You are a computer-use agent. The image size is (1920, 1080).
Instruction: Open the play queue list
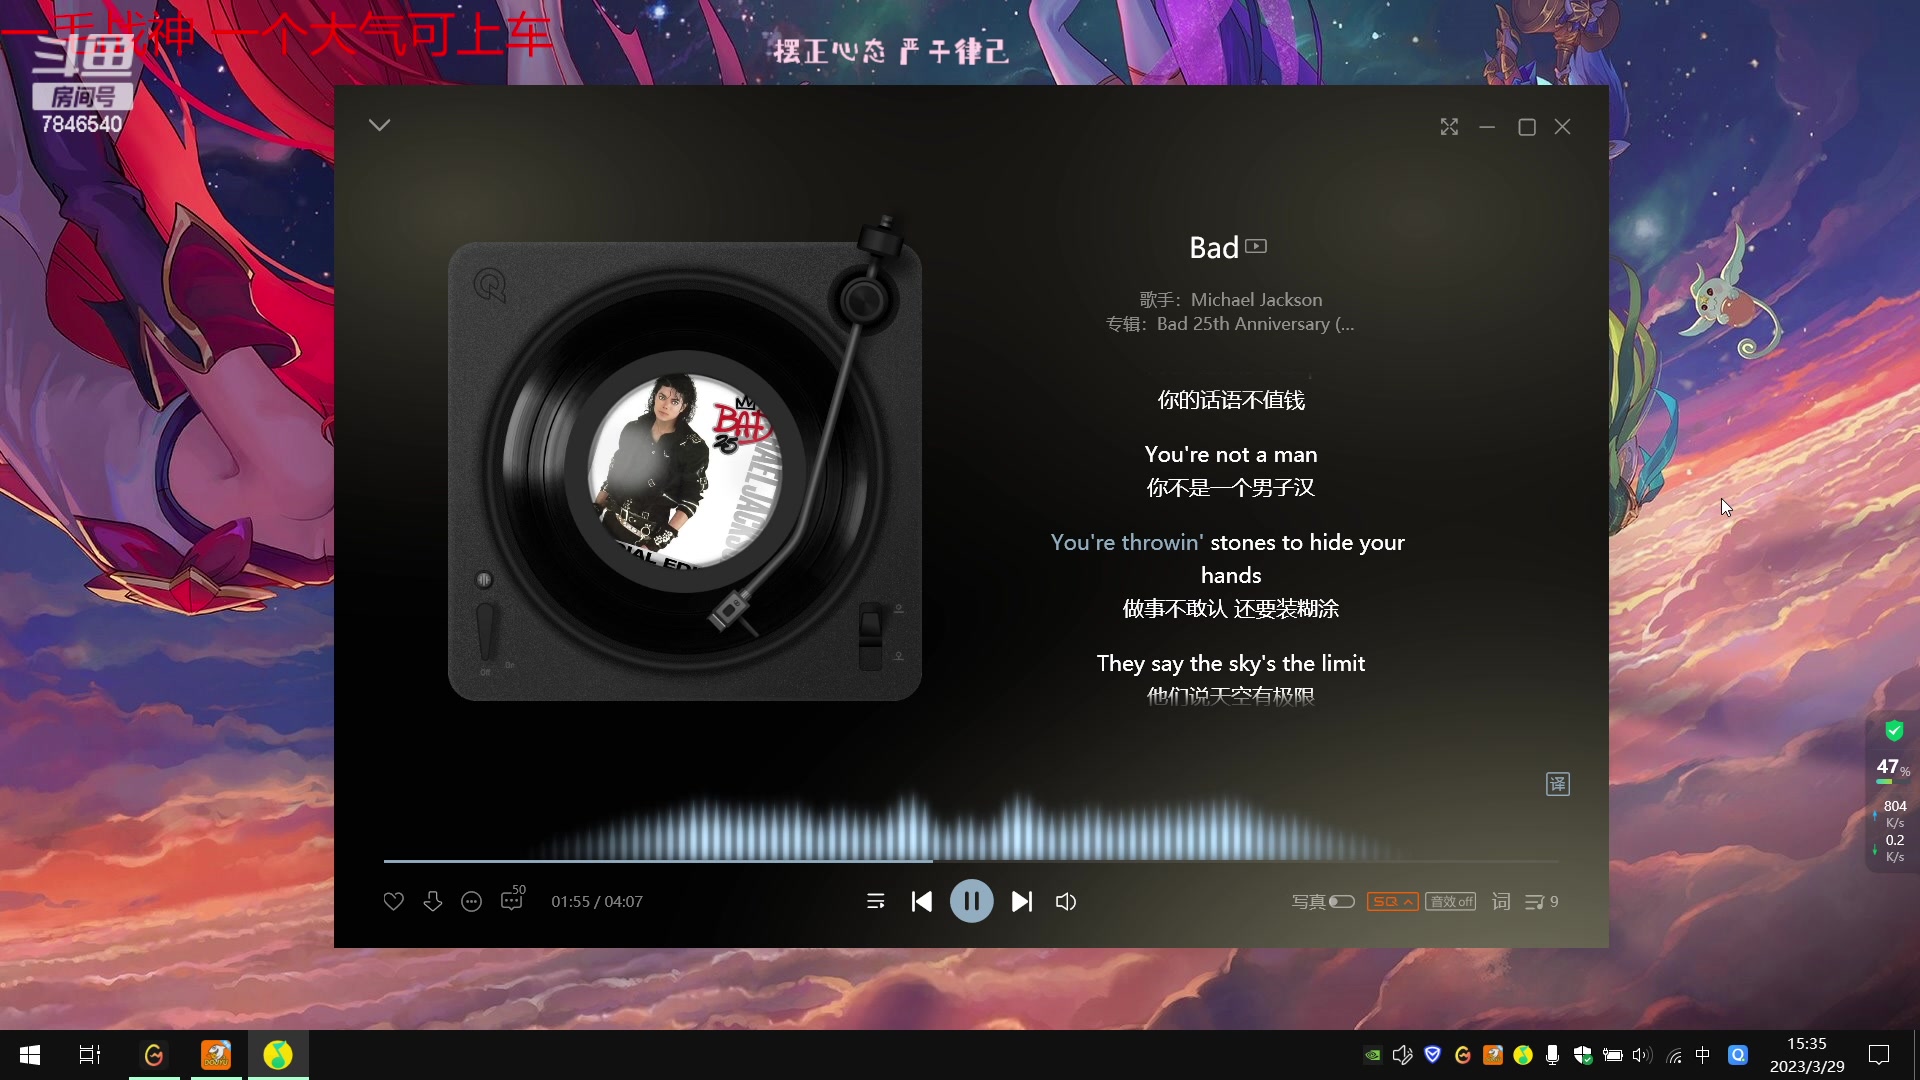tap(1541, 902)
